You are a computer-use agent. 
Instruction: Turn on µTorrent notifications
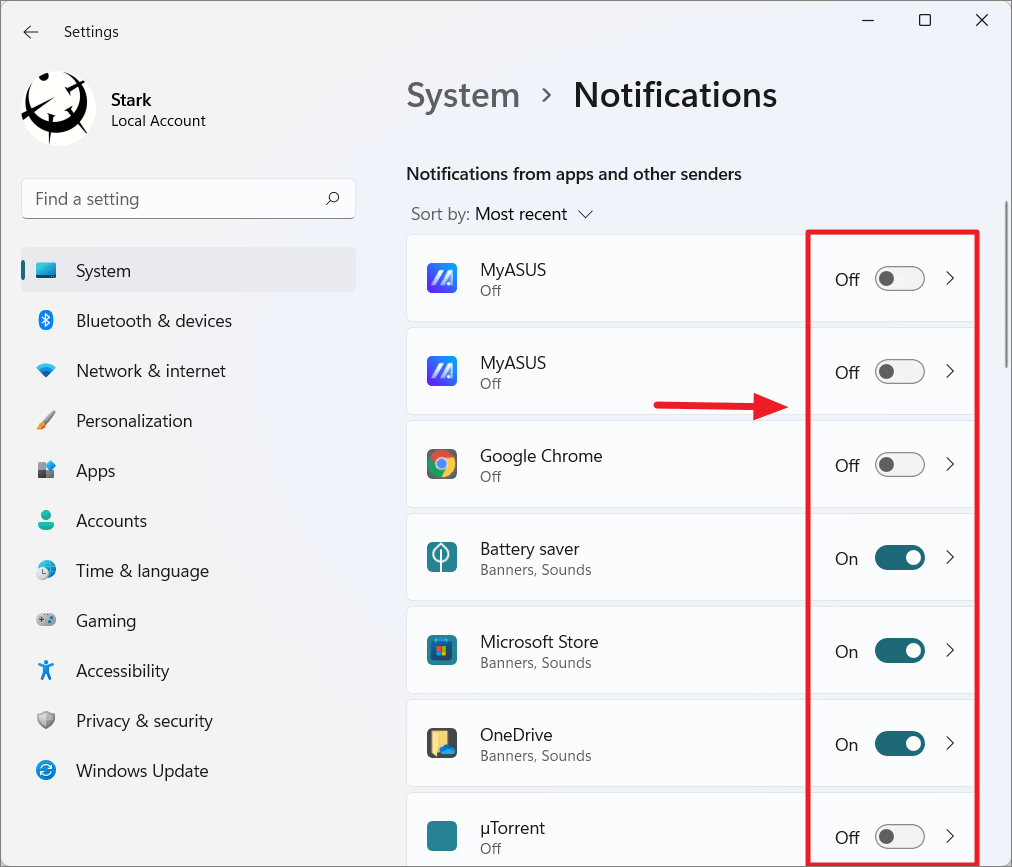[x=899, y=836]
